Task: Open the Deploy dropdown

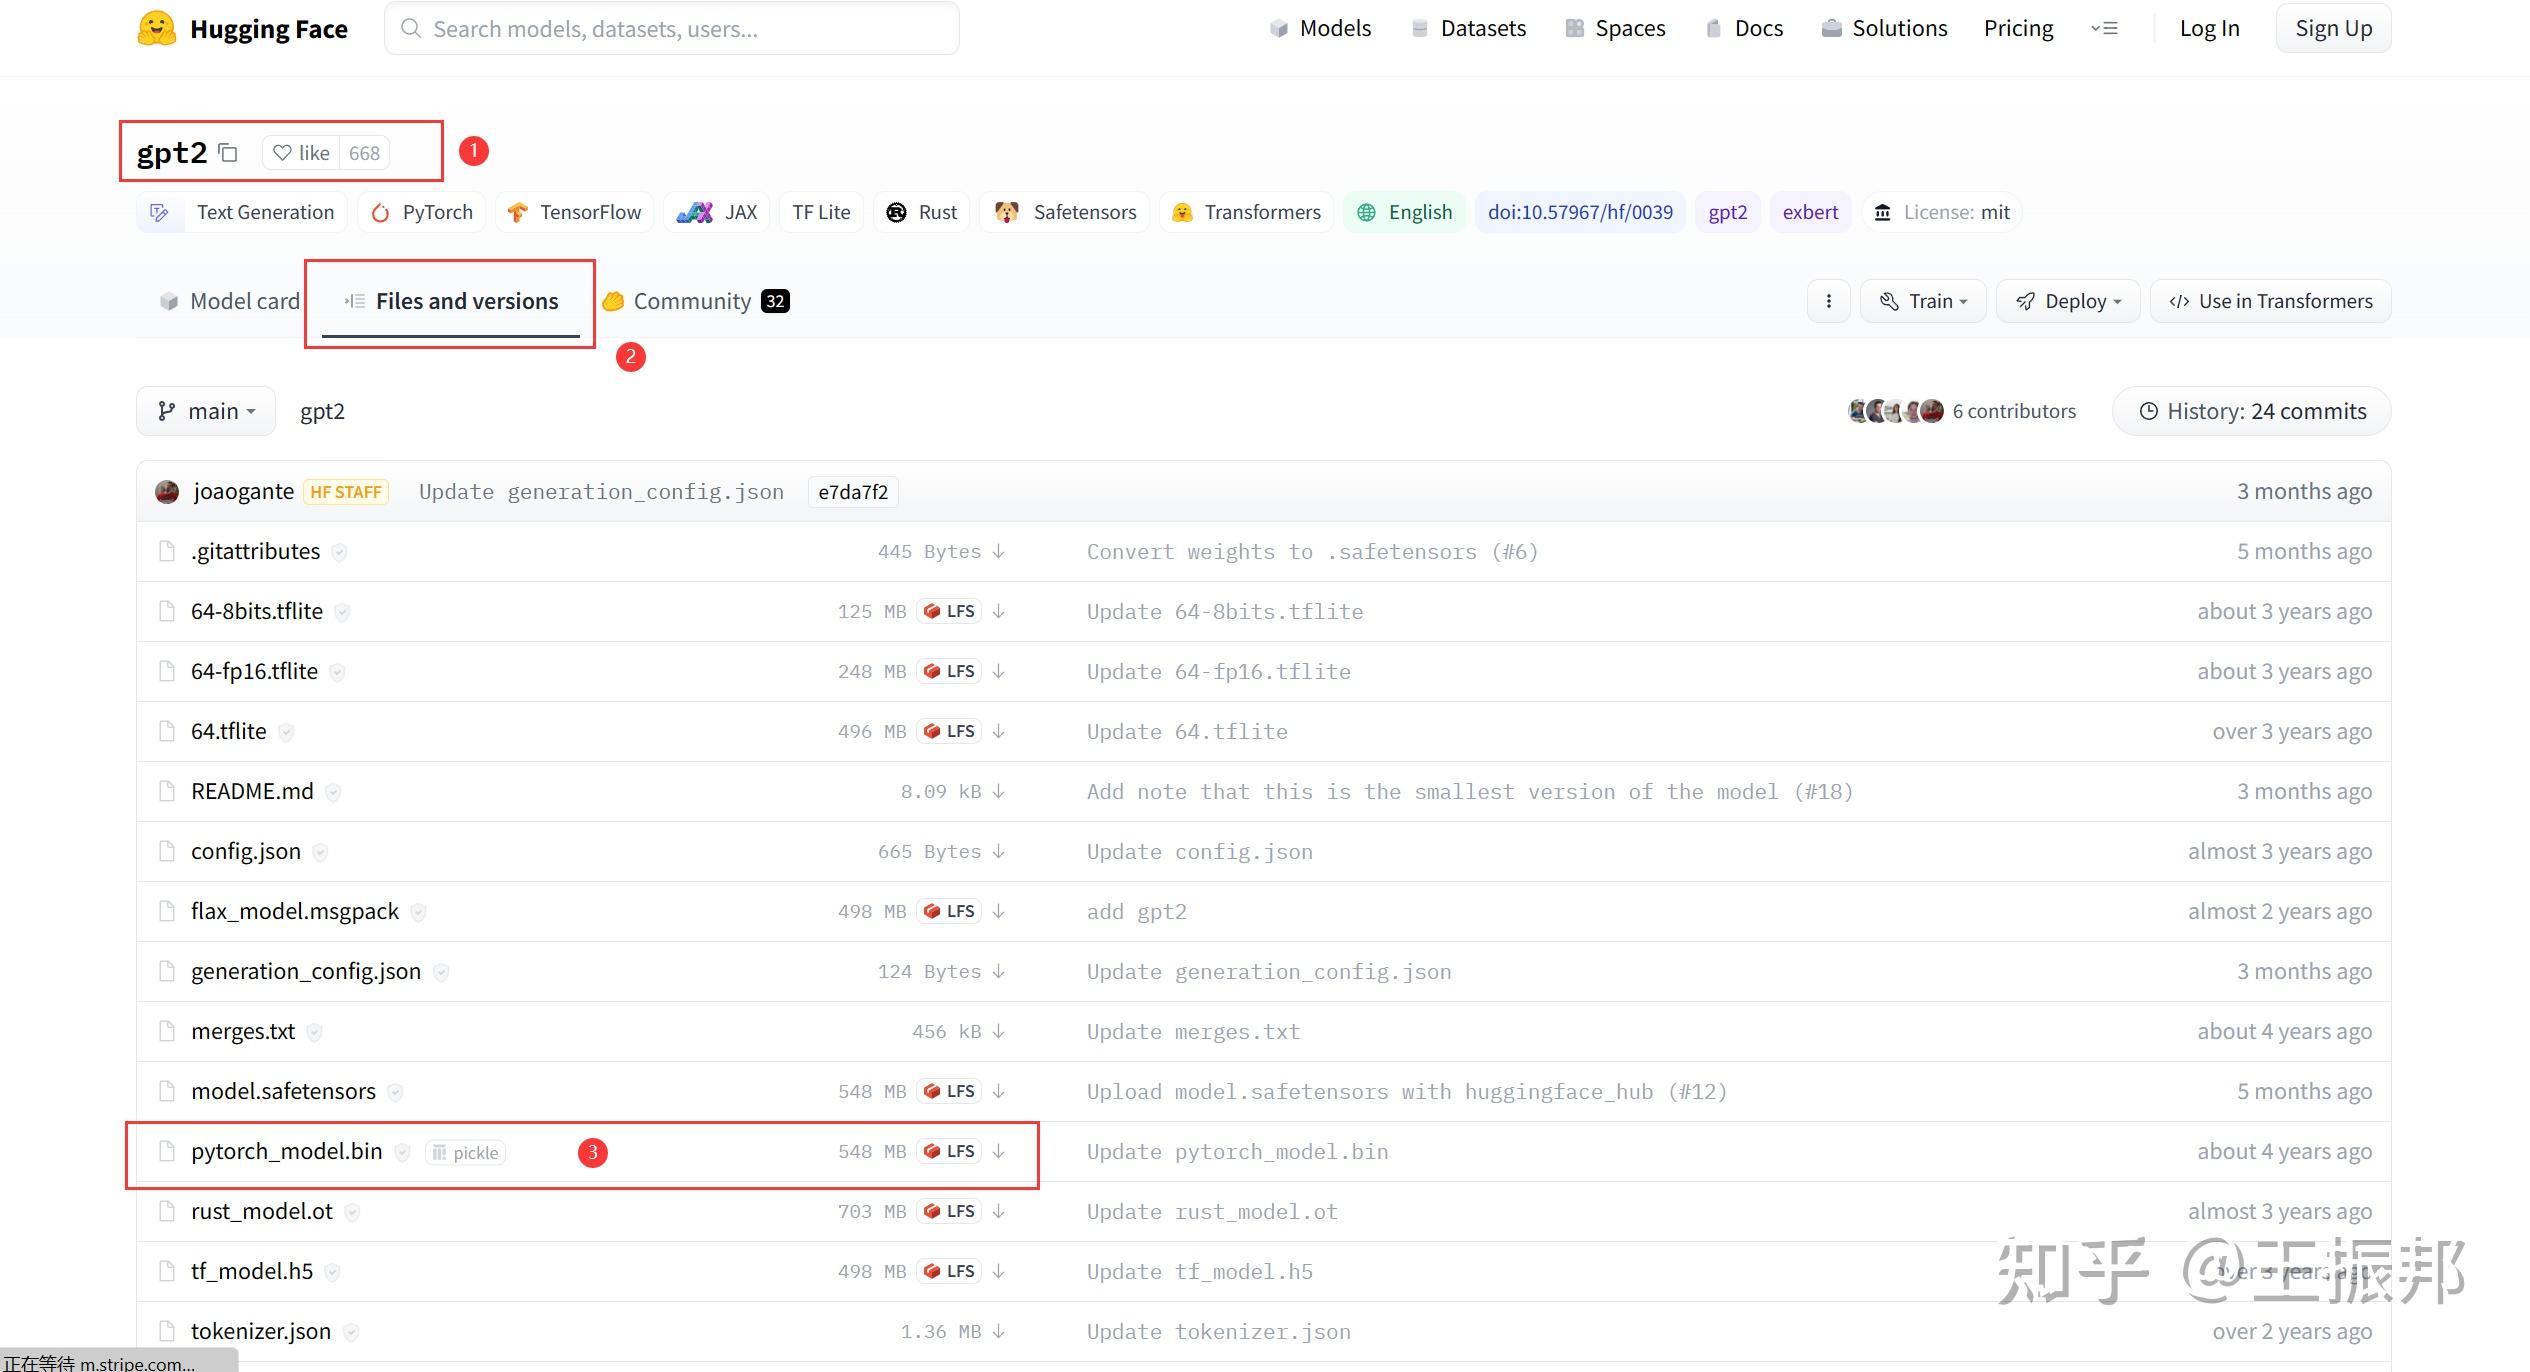Action: pyautogui.click(x=2067, y=300)
